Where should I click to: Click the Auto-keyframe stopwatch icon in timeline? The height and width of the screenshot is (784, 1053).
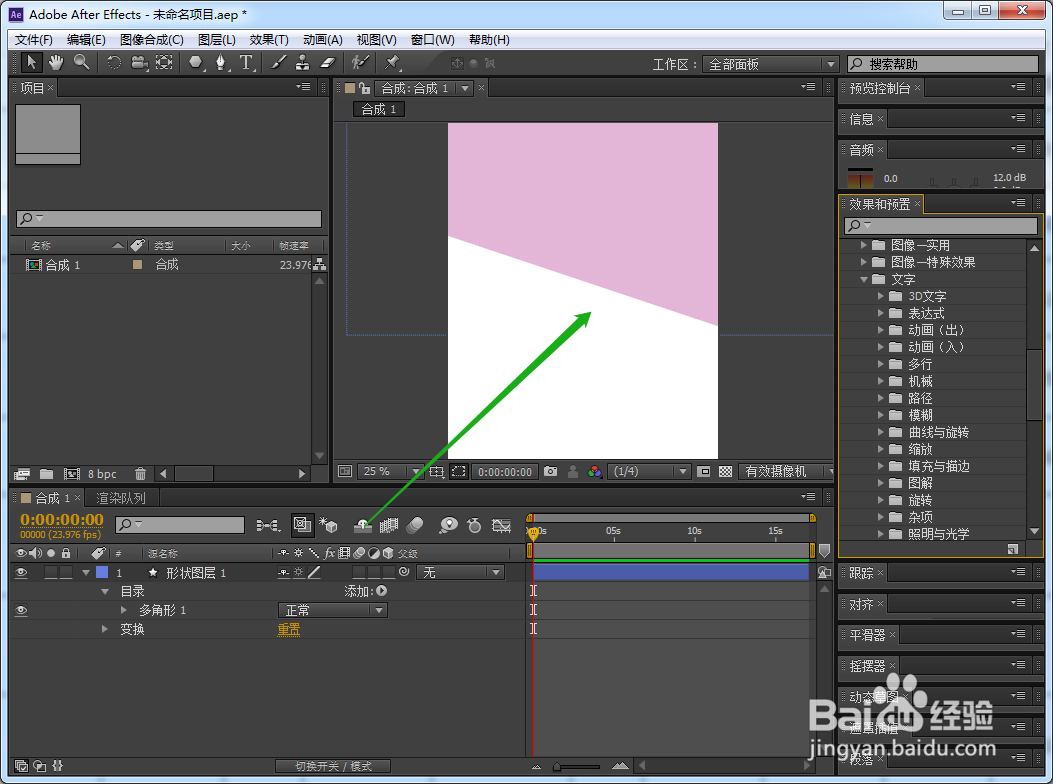click(474, 525)
